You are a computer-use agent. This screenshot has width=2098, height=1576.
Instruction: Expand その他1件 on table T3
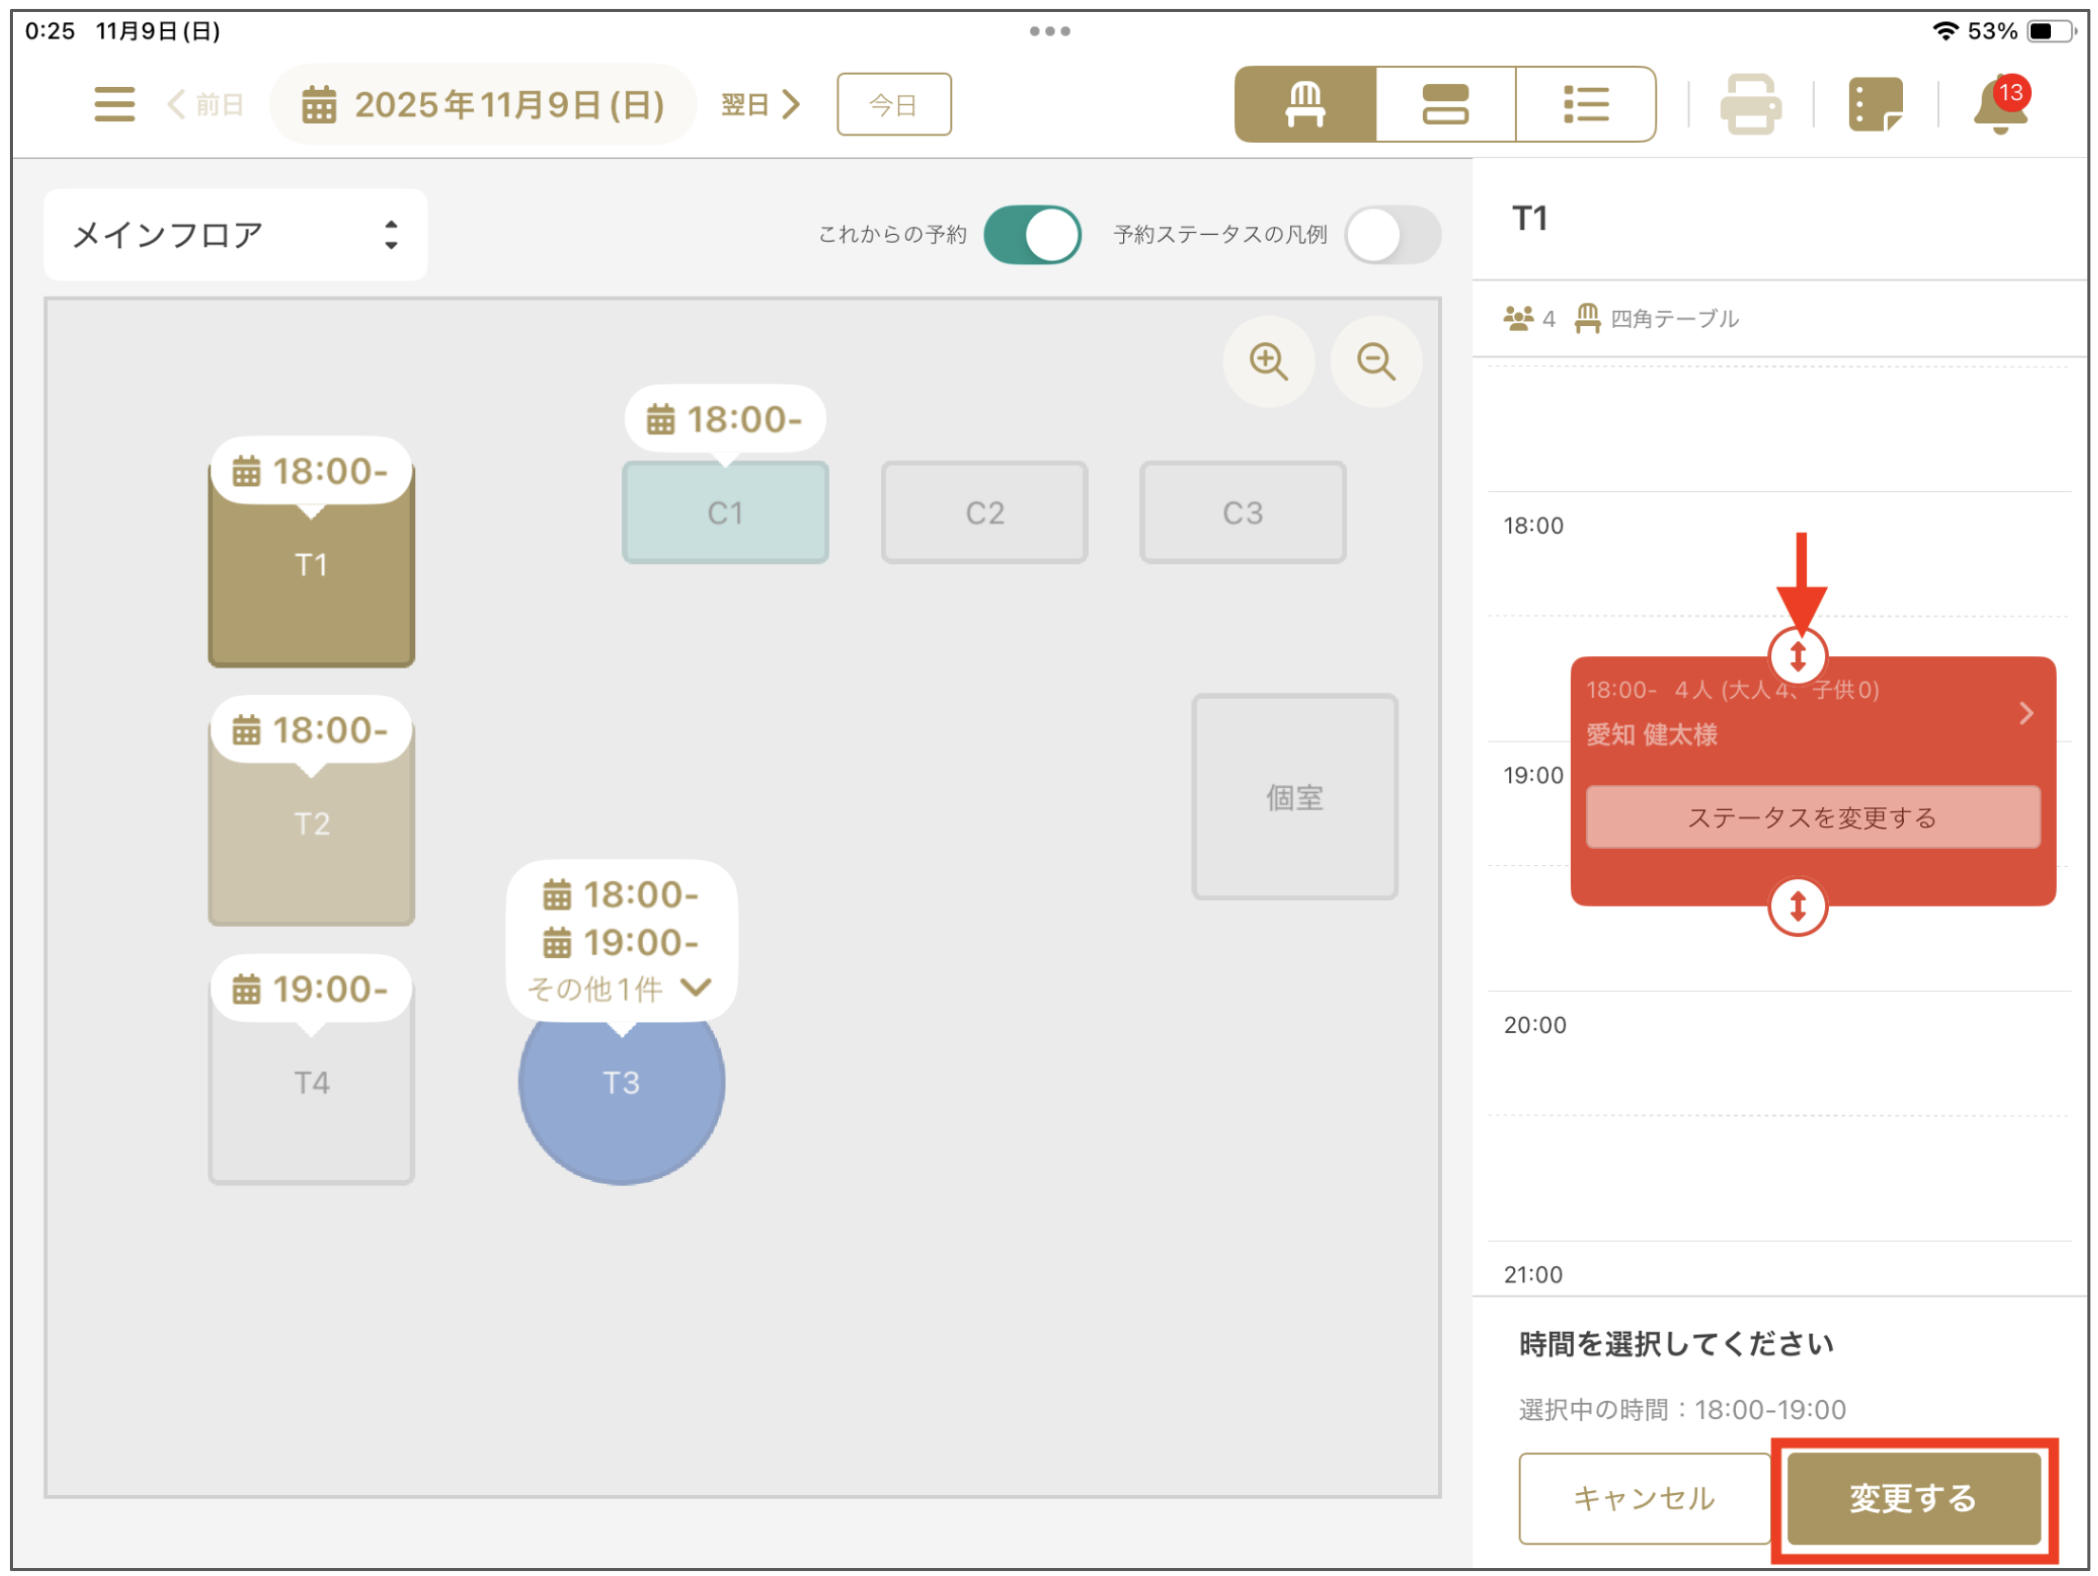click(620, 988)
